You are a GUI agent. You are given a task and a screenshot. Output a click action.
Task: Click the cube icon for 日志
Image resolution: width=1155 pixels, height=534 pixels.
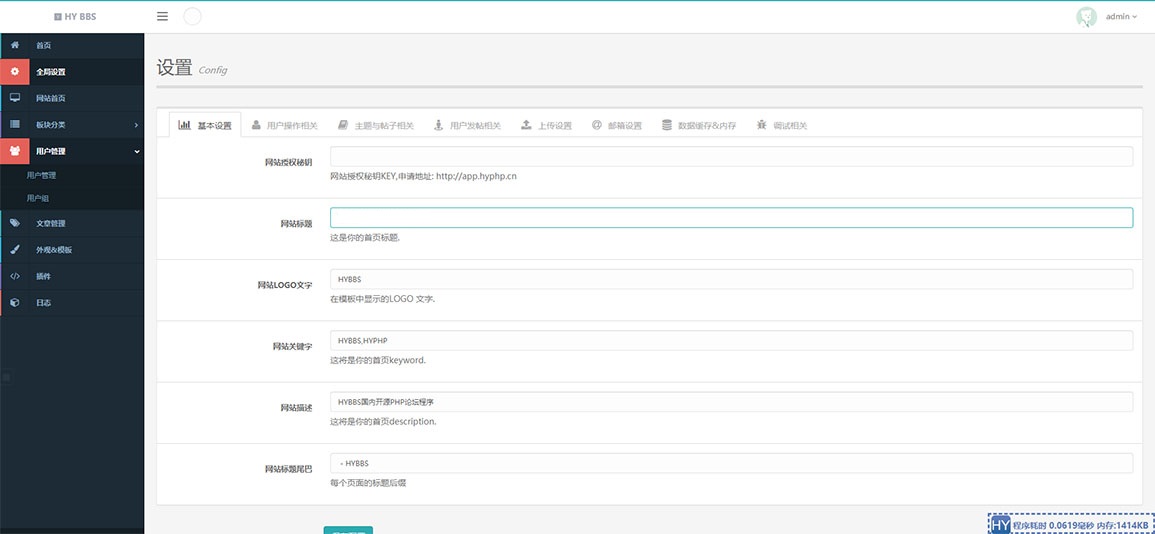pyautogui.click(x=15, y=303)
